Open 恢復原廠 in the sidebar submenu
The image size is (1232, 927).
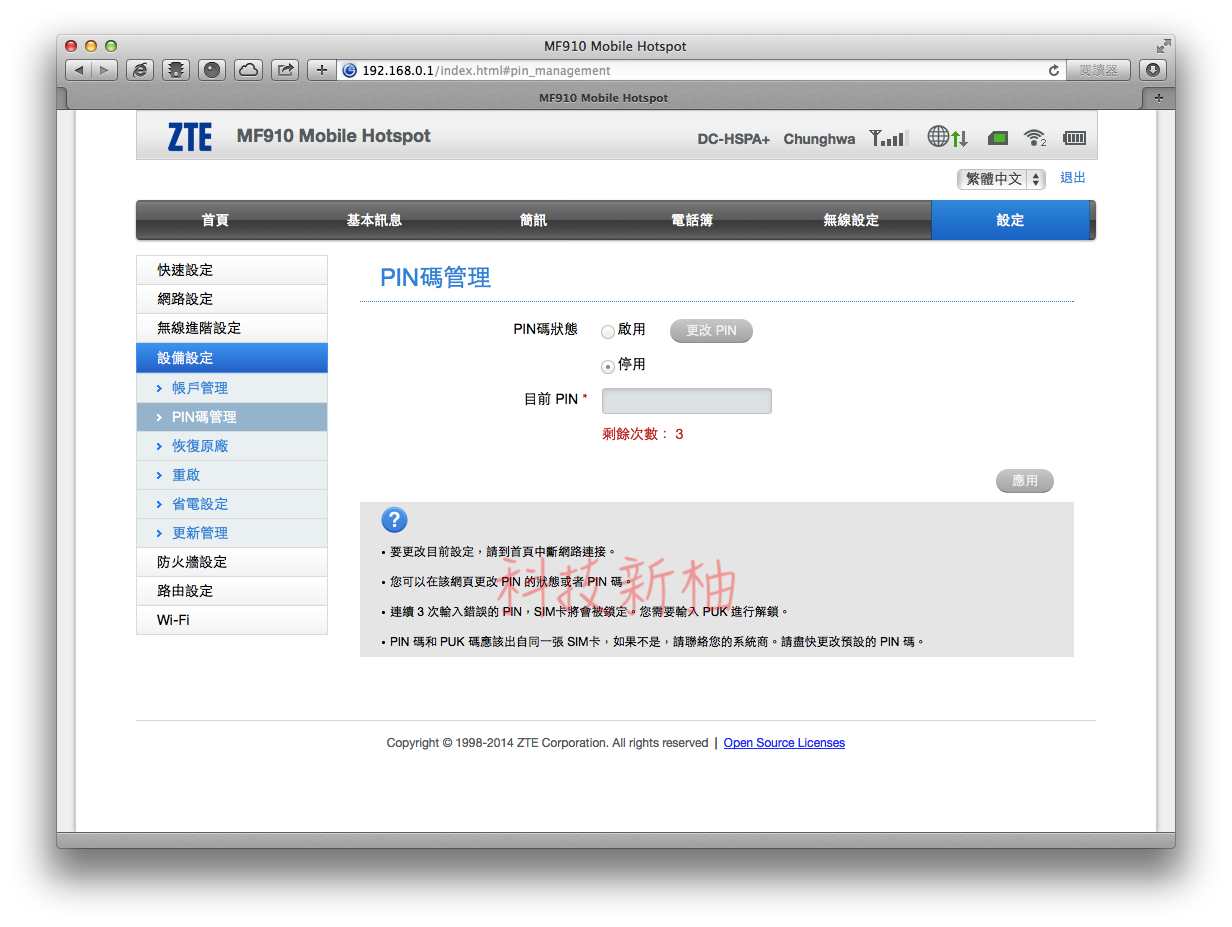pyautogui.click(x=232, y=446)
